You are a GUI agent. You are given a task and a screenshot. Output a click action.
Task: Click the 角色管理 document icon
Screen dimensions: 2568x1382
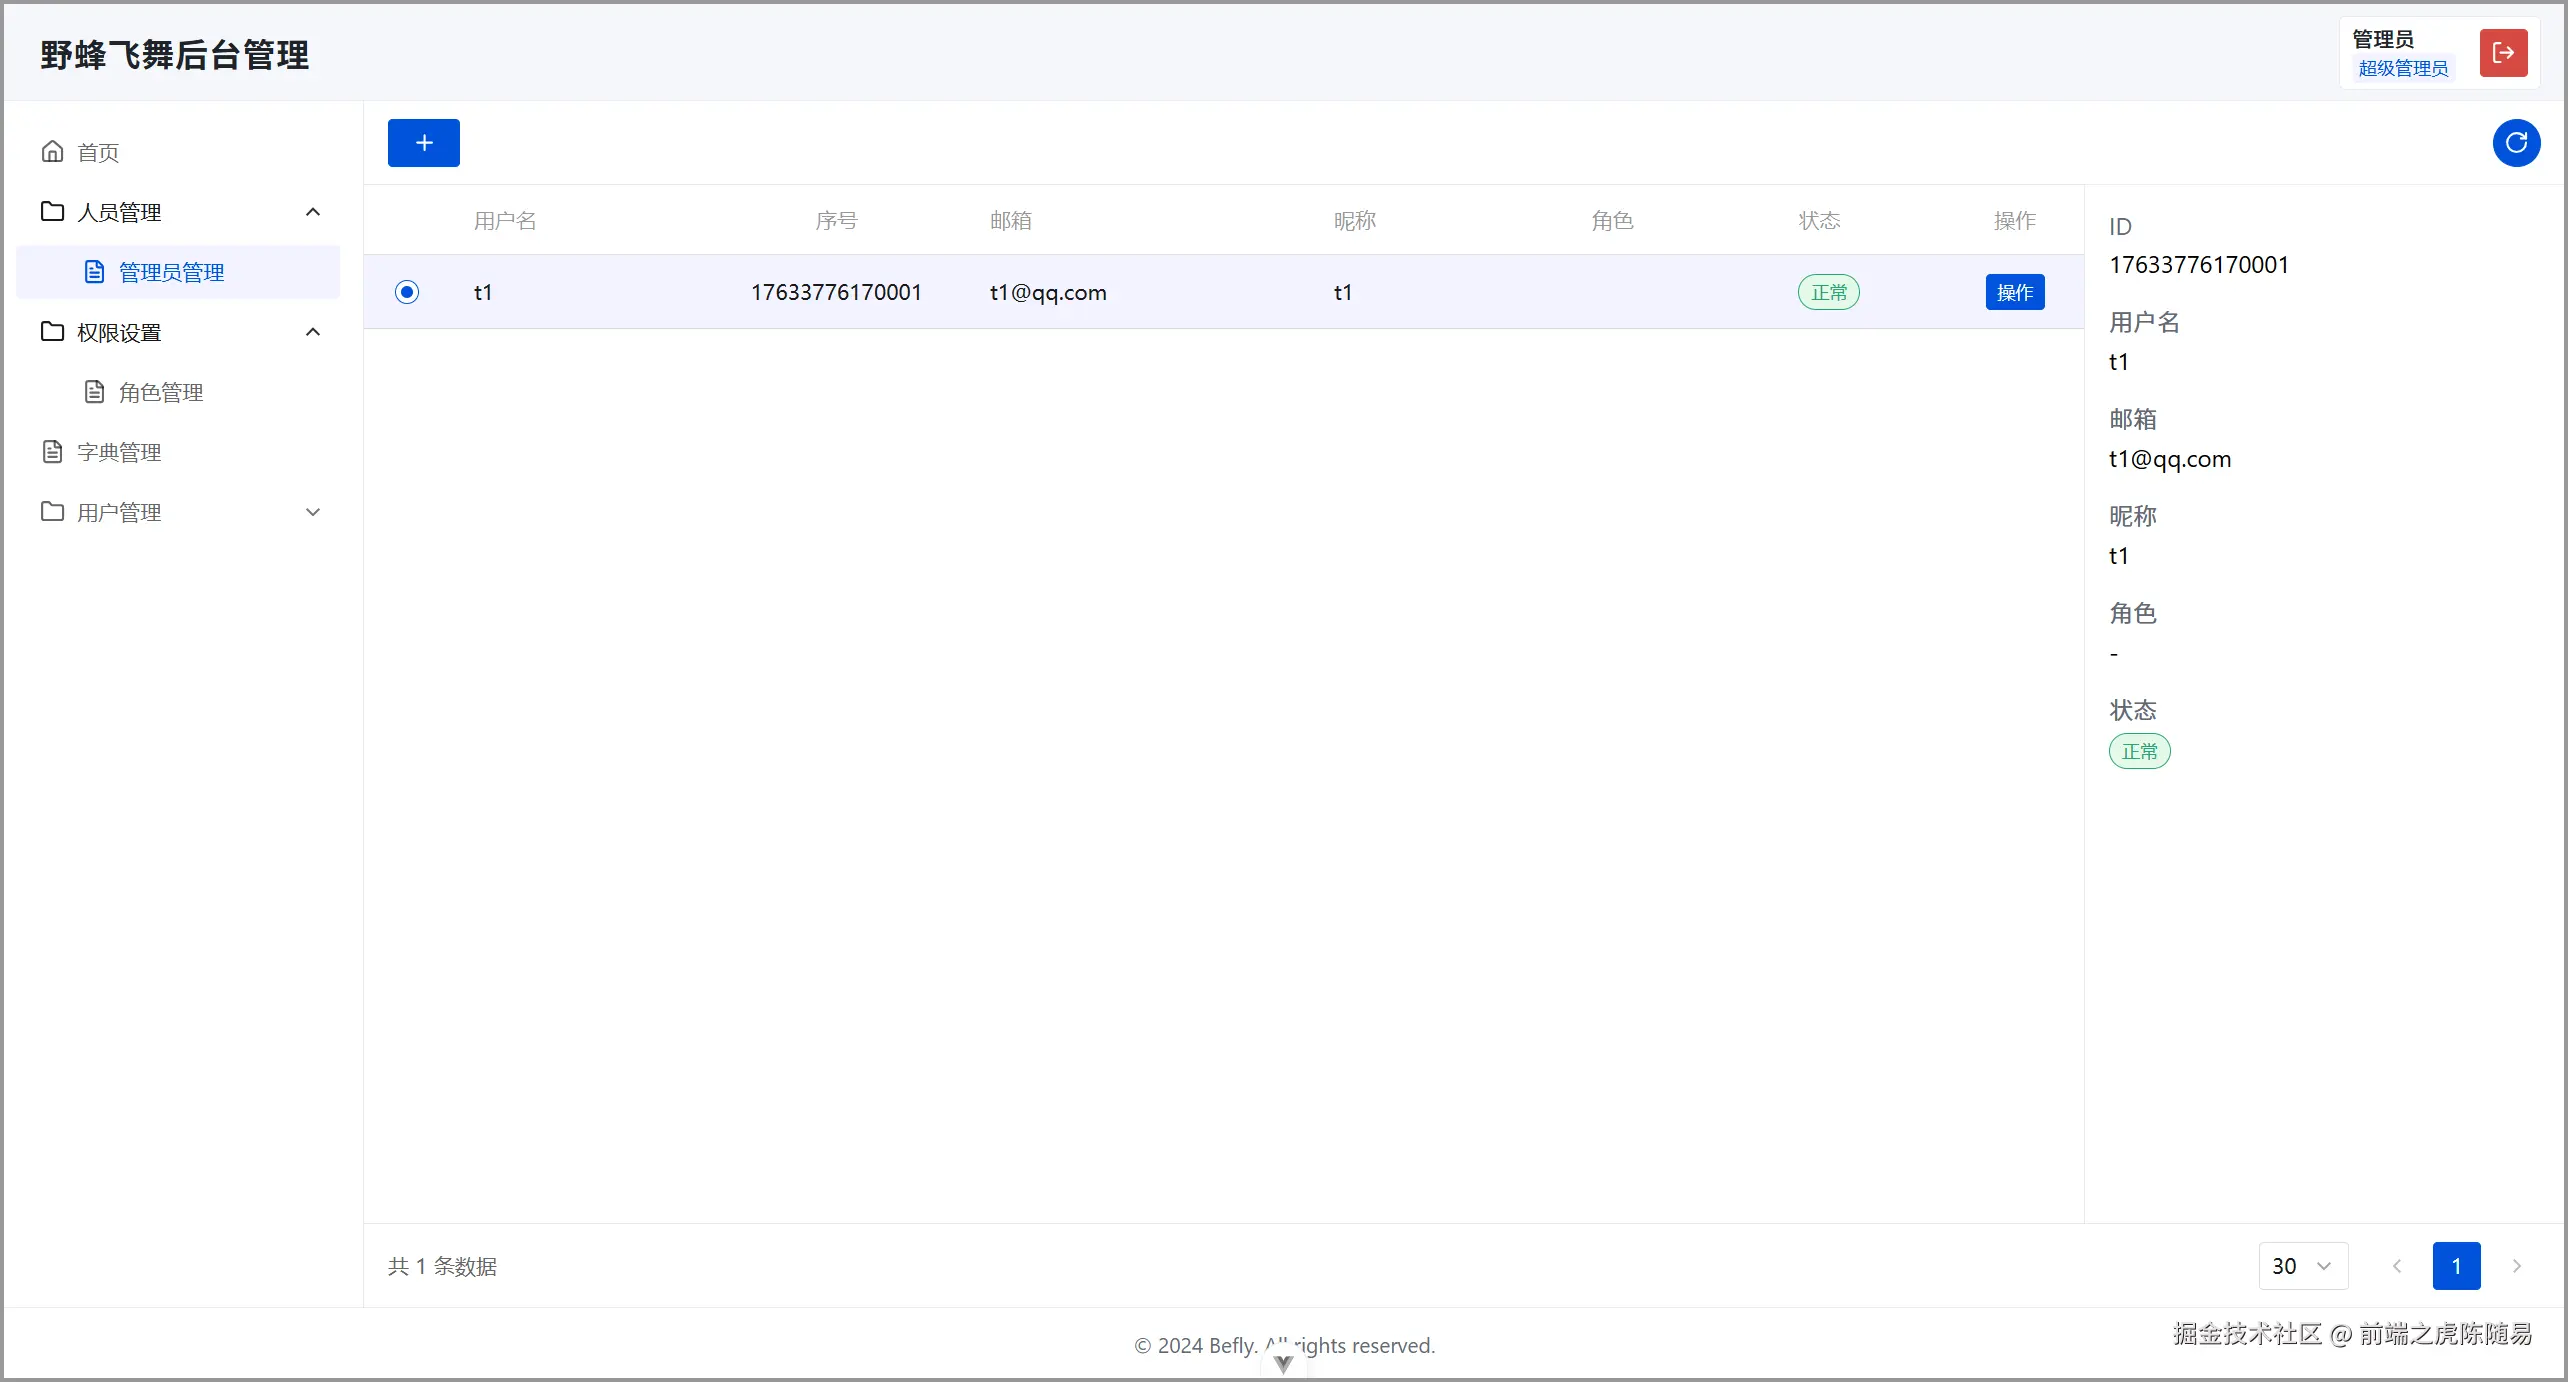94,392
